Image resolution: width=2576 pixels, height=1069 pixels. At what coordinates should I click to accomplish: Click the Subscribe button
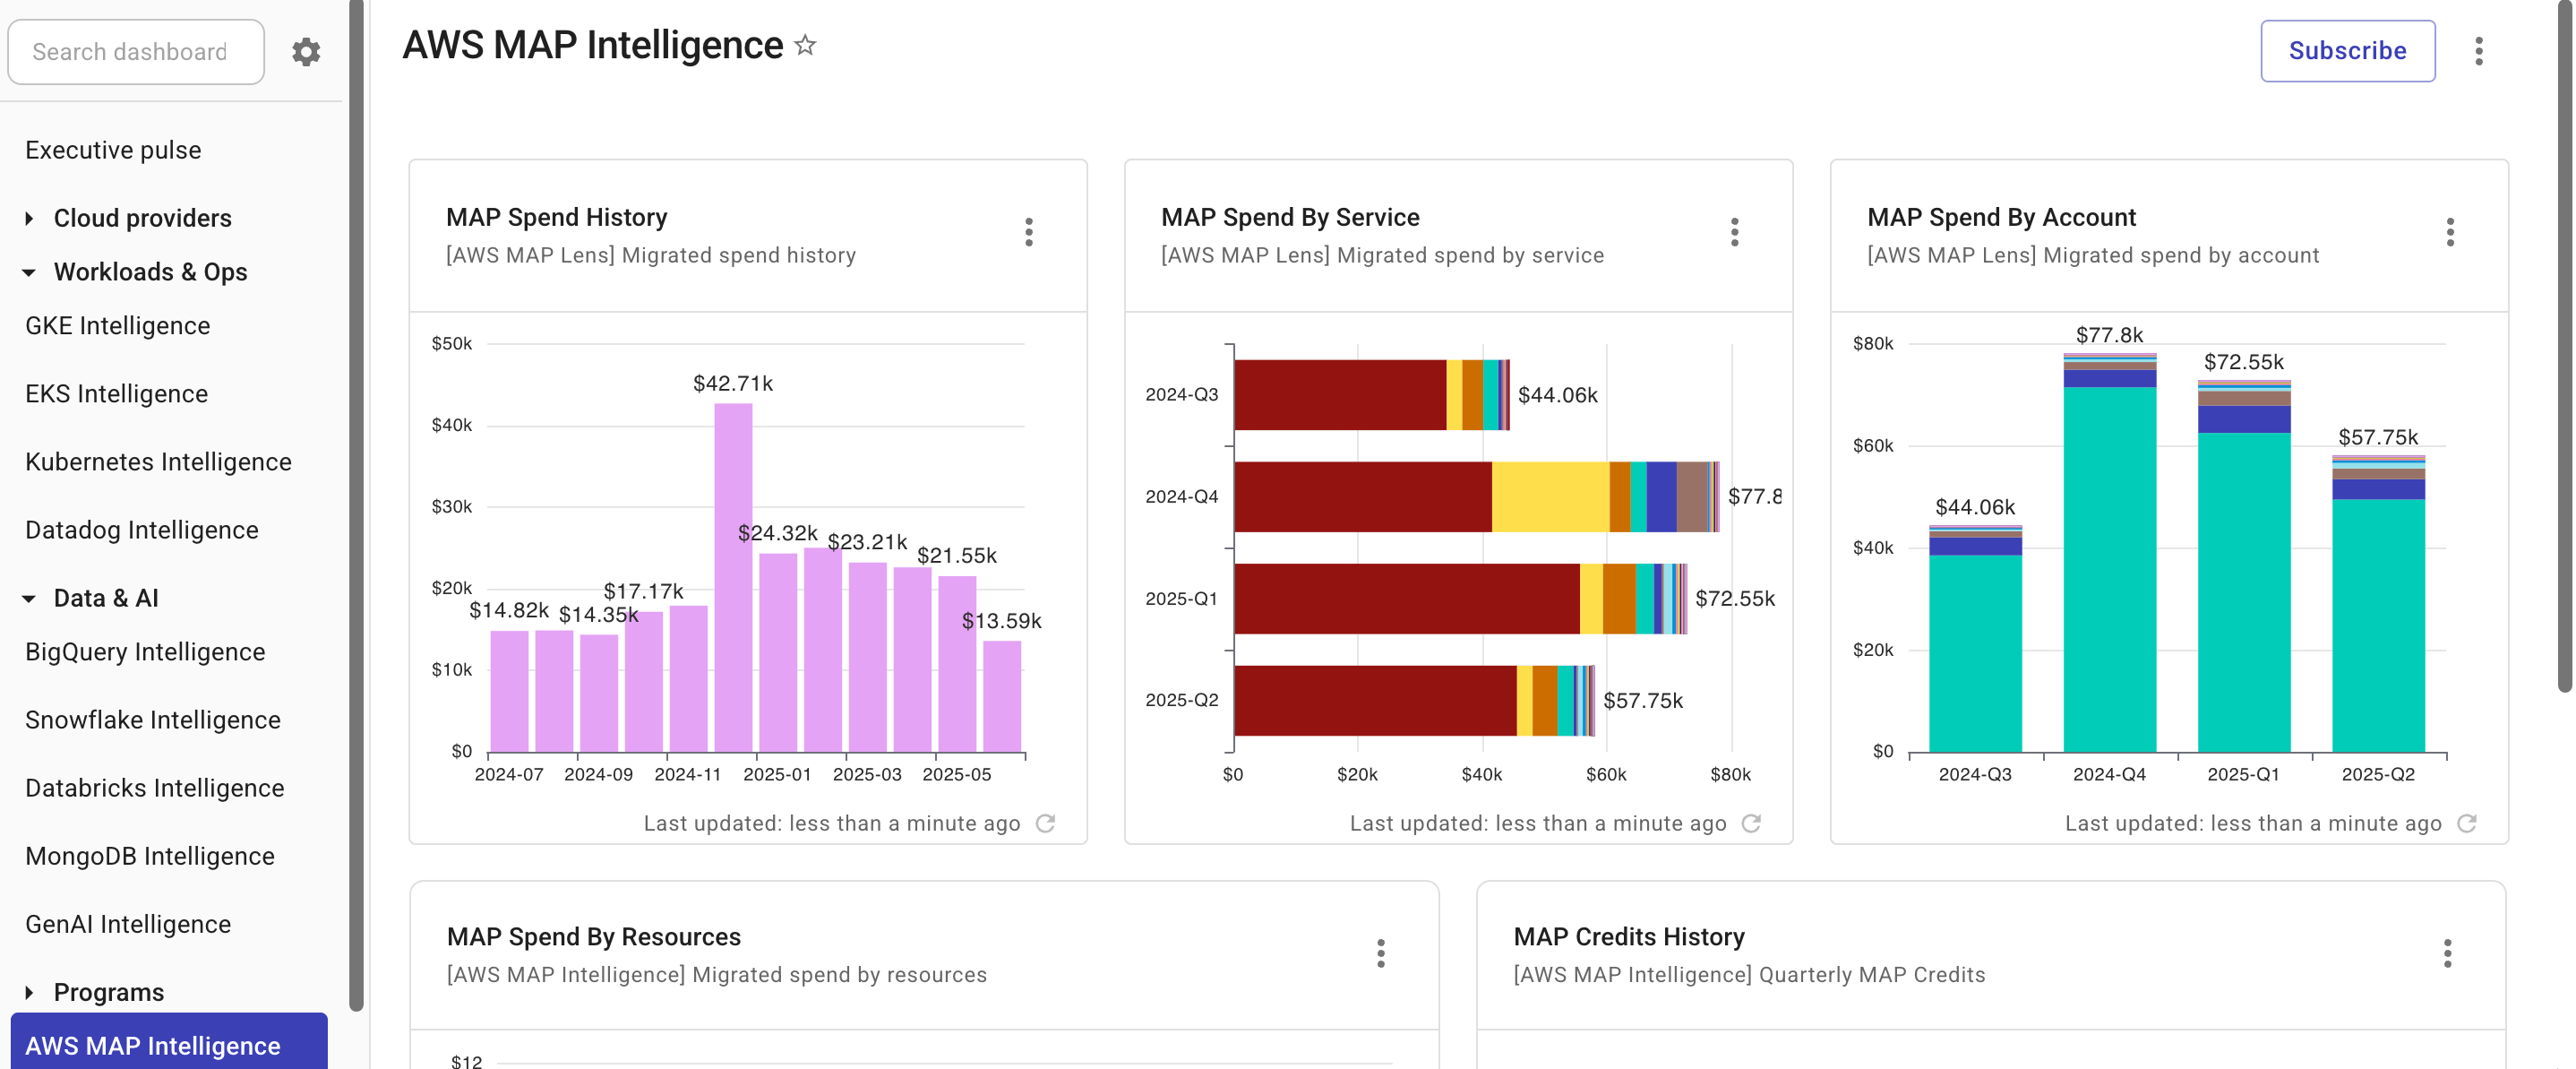pos(2347,51)
